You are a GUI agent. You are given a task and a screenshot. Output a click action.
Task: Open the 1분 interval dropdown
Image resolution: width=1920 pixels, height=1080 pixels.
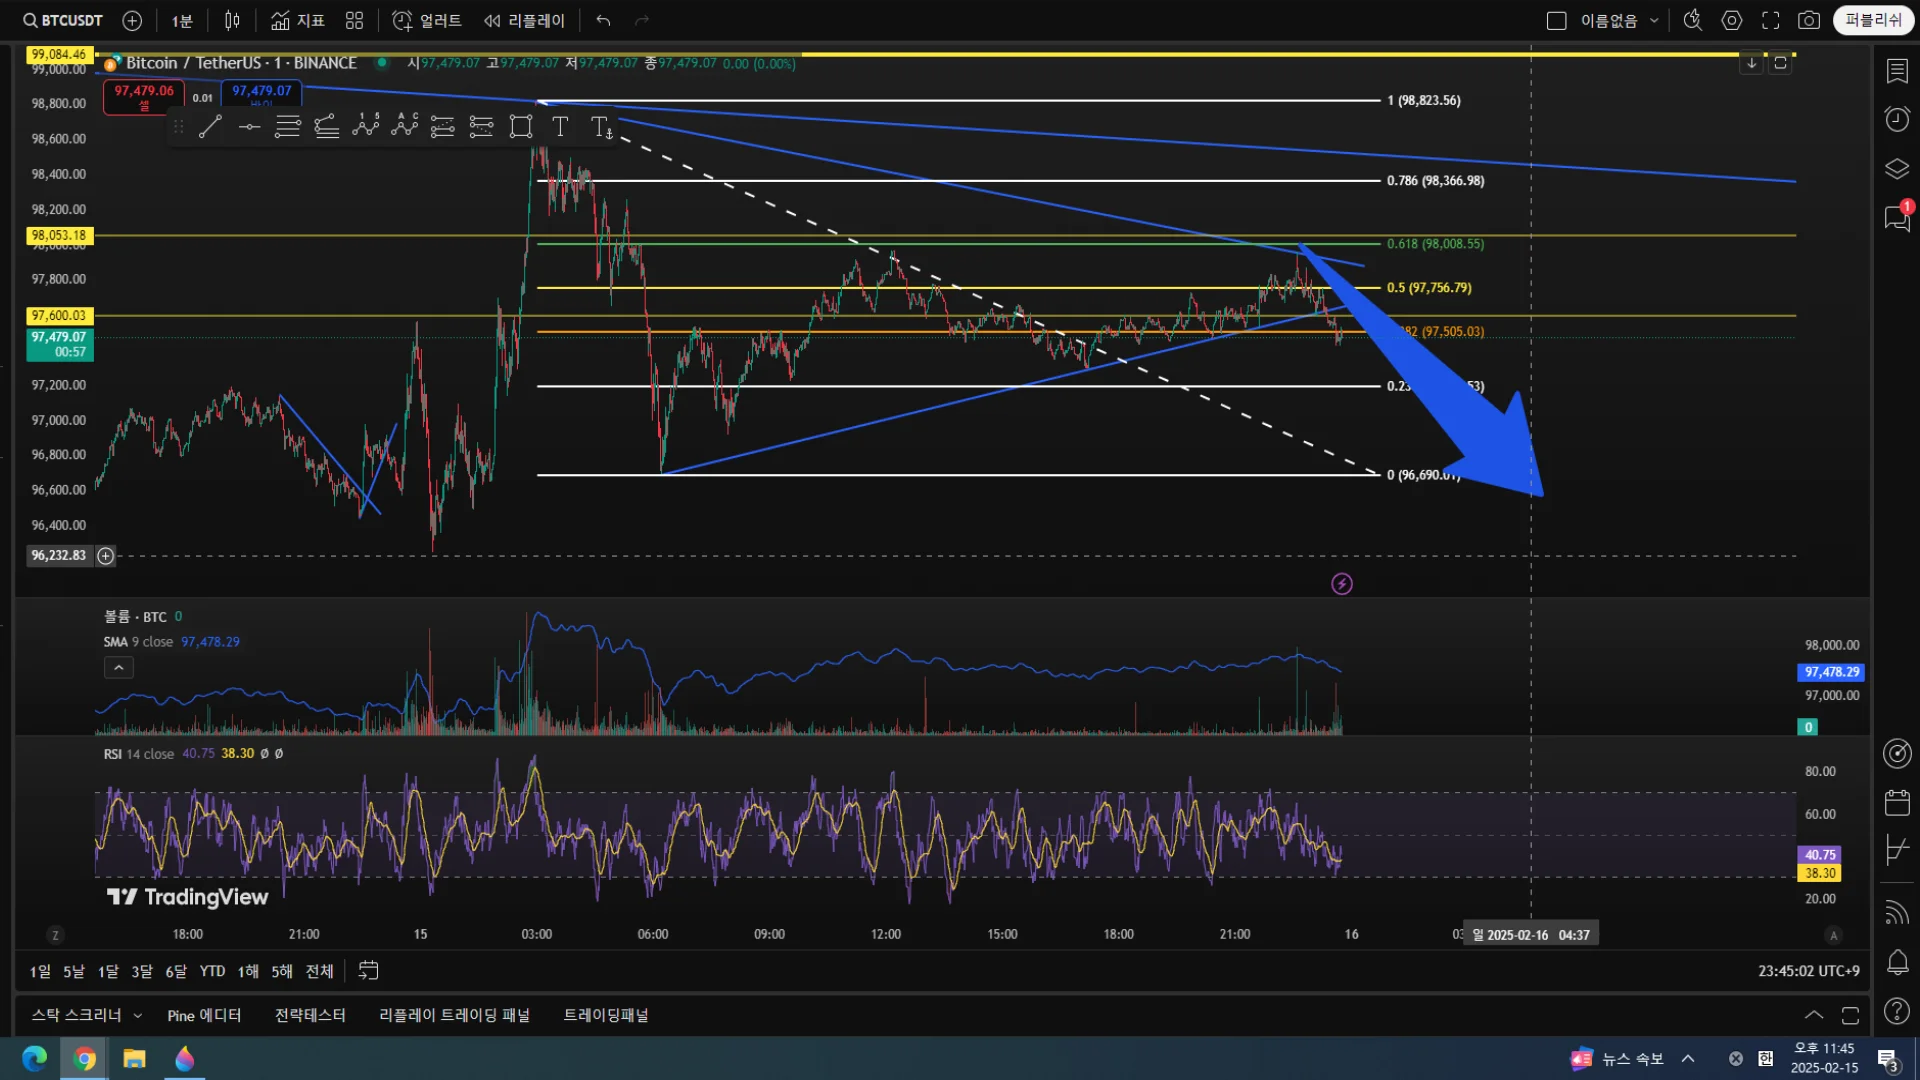[182, 20]
